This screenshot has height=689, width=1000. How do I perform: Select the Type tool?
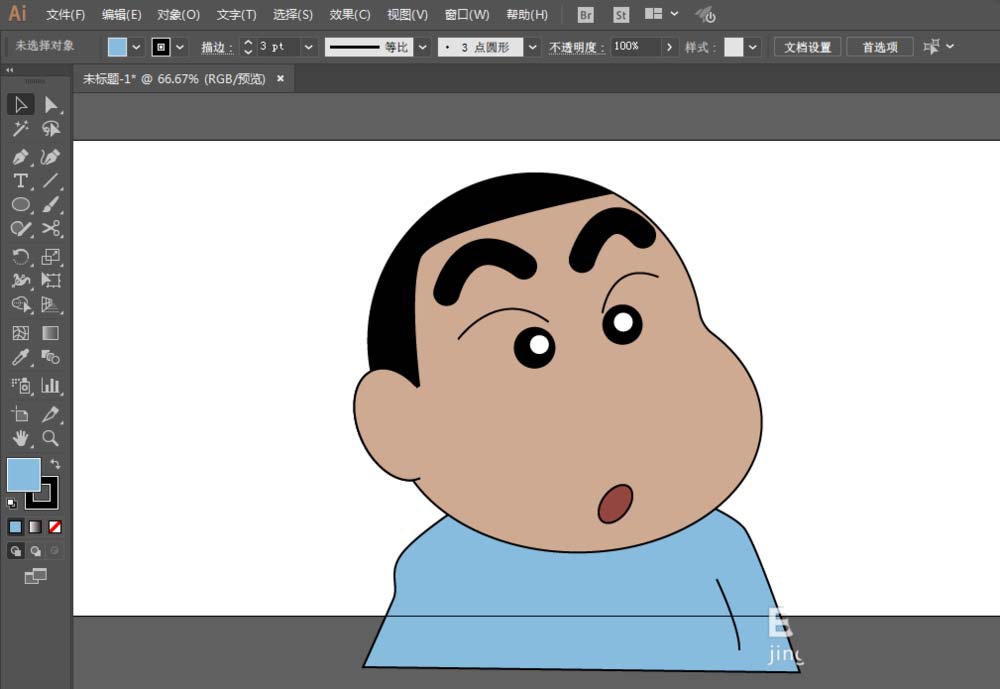click(20, 181)
